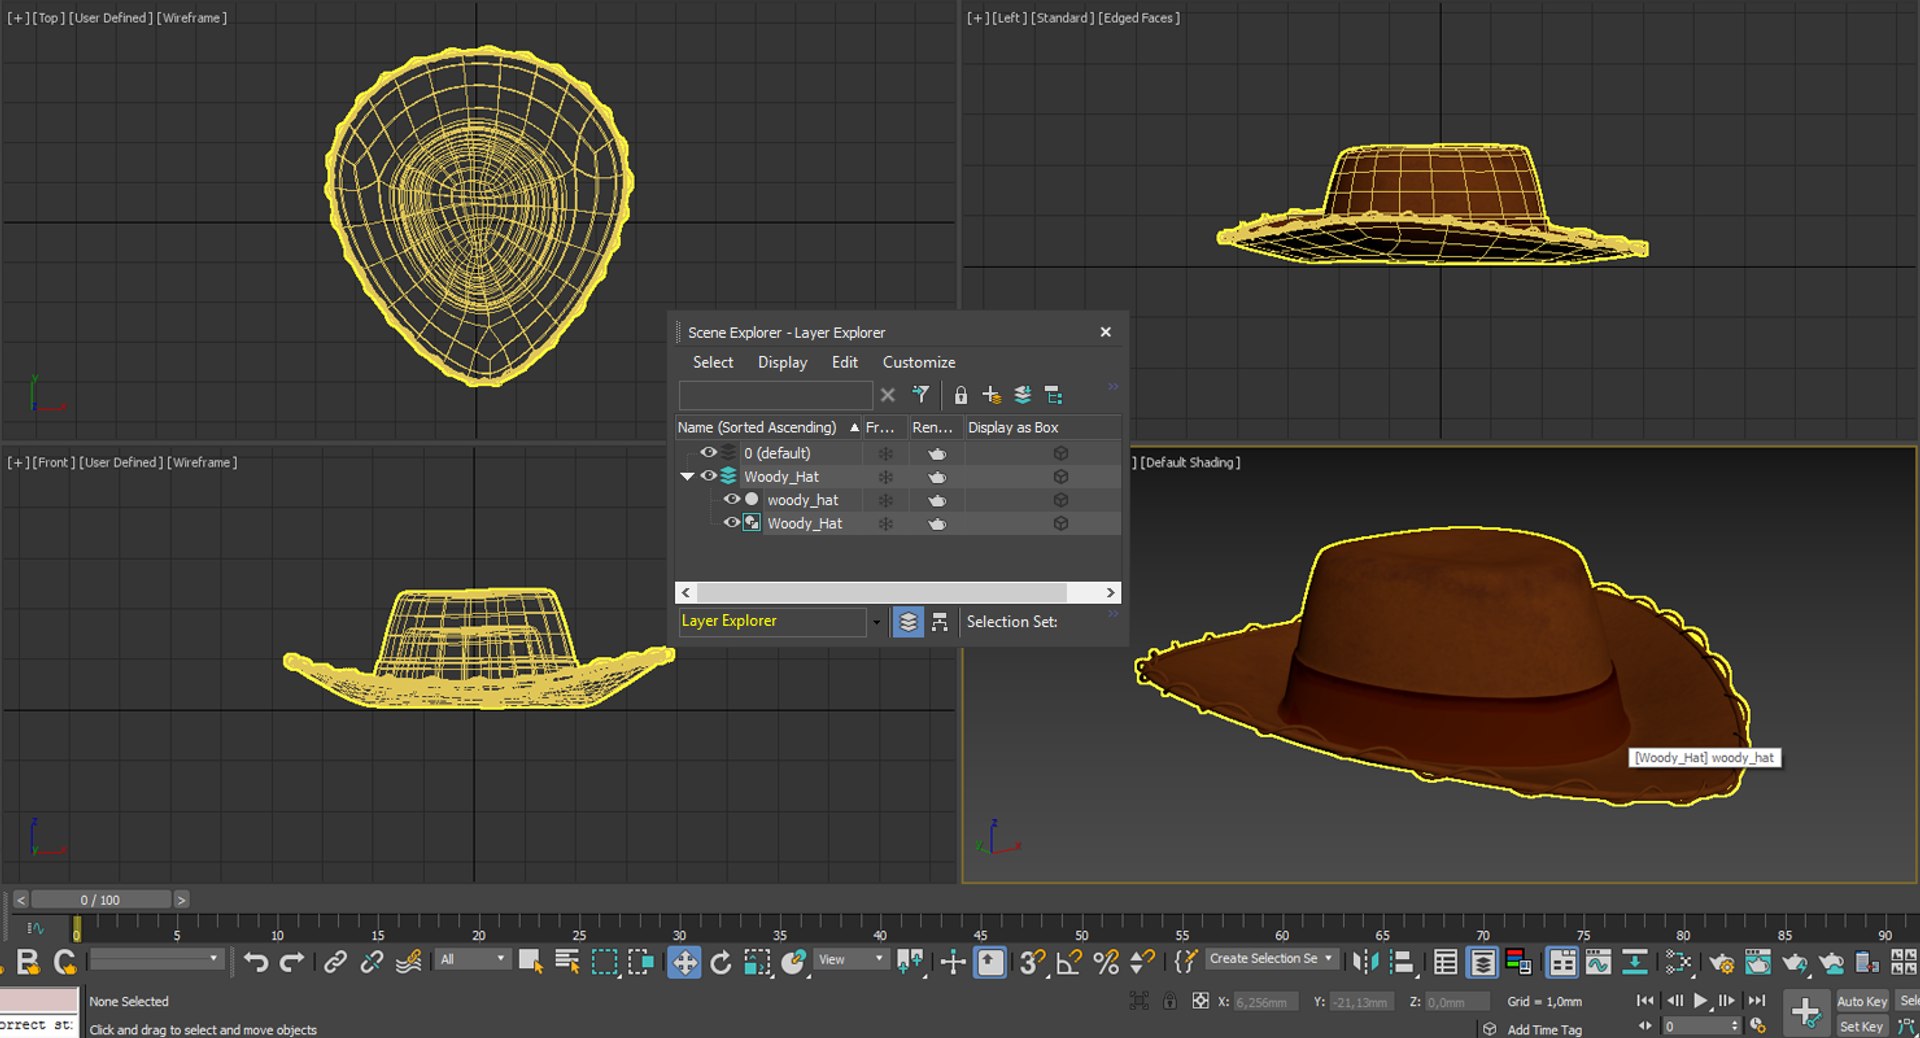Toggle 3D Snaps on the toolbar

(1032, 962)
